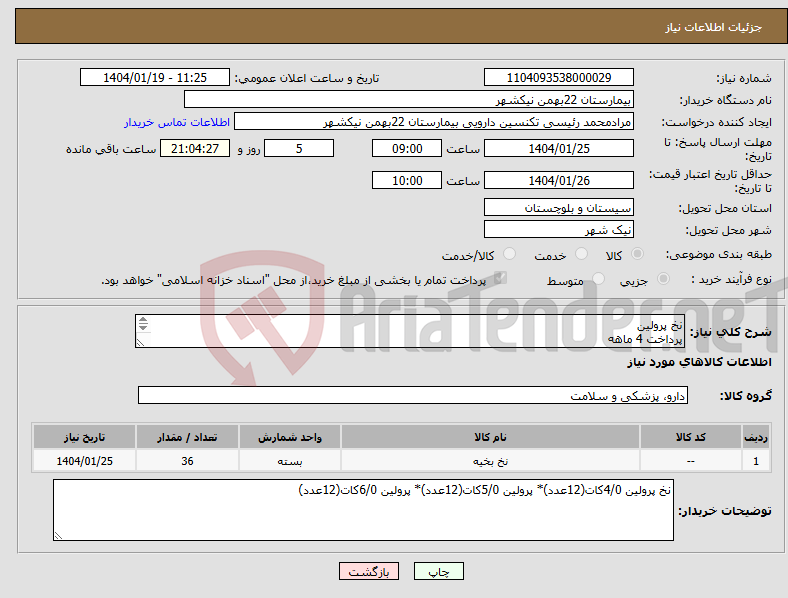The height and width of the screenshot is (598, 788).
Task: Click the کد کالا column header
Action: (691, 437)
